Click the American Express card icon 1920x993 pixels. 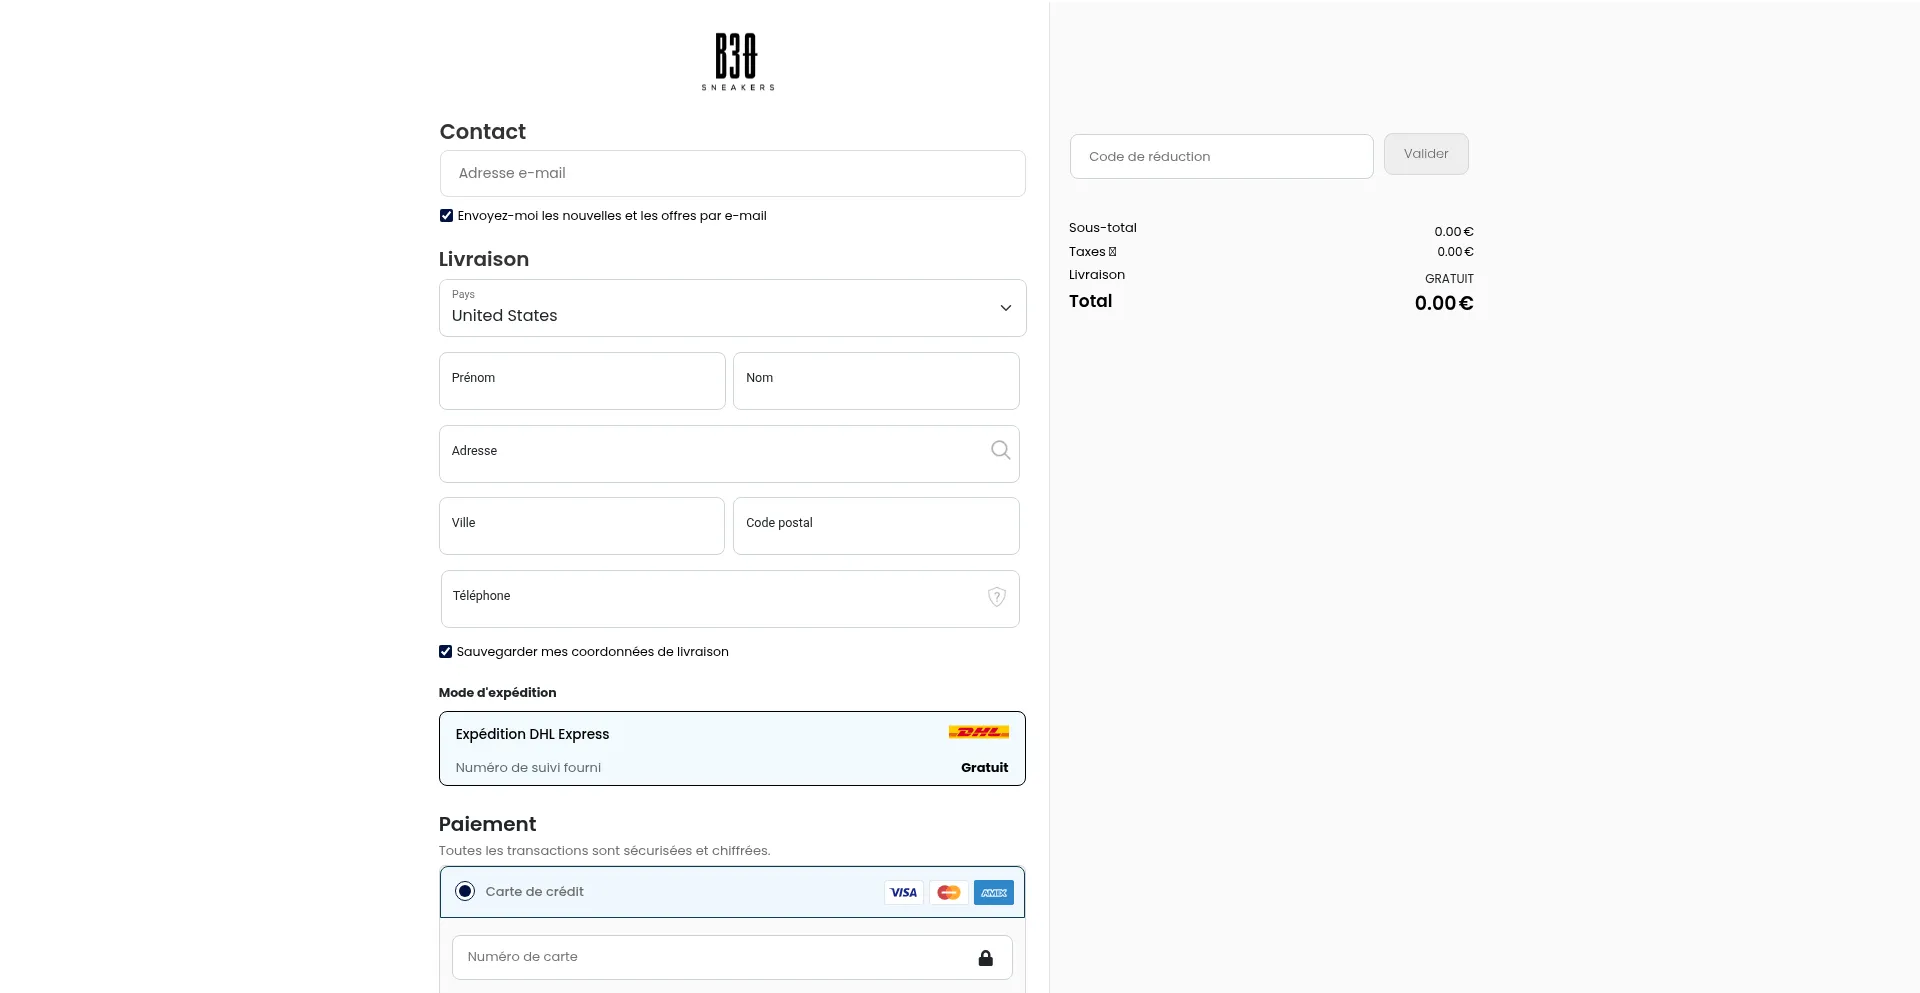click(x=993, y=892)
